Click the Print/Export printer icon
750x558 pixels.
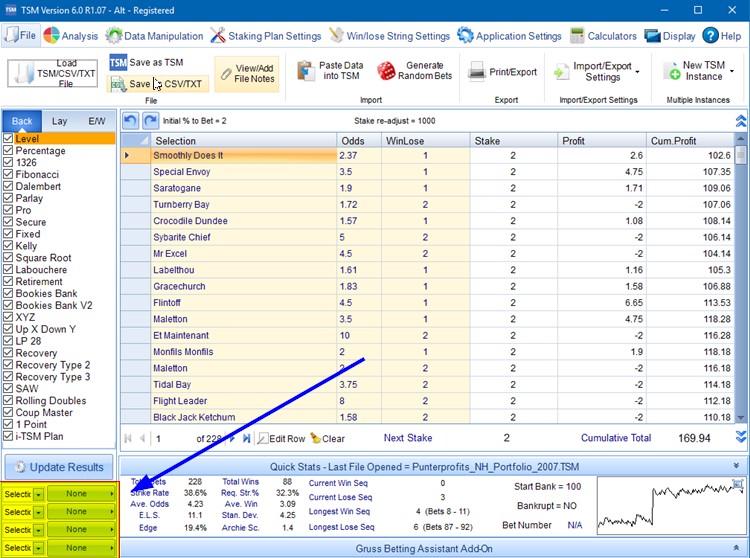click(x=477, y=71)
